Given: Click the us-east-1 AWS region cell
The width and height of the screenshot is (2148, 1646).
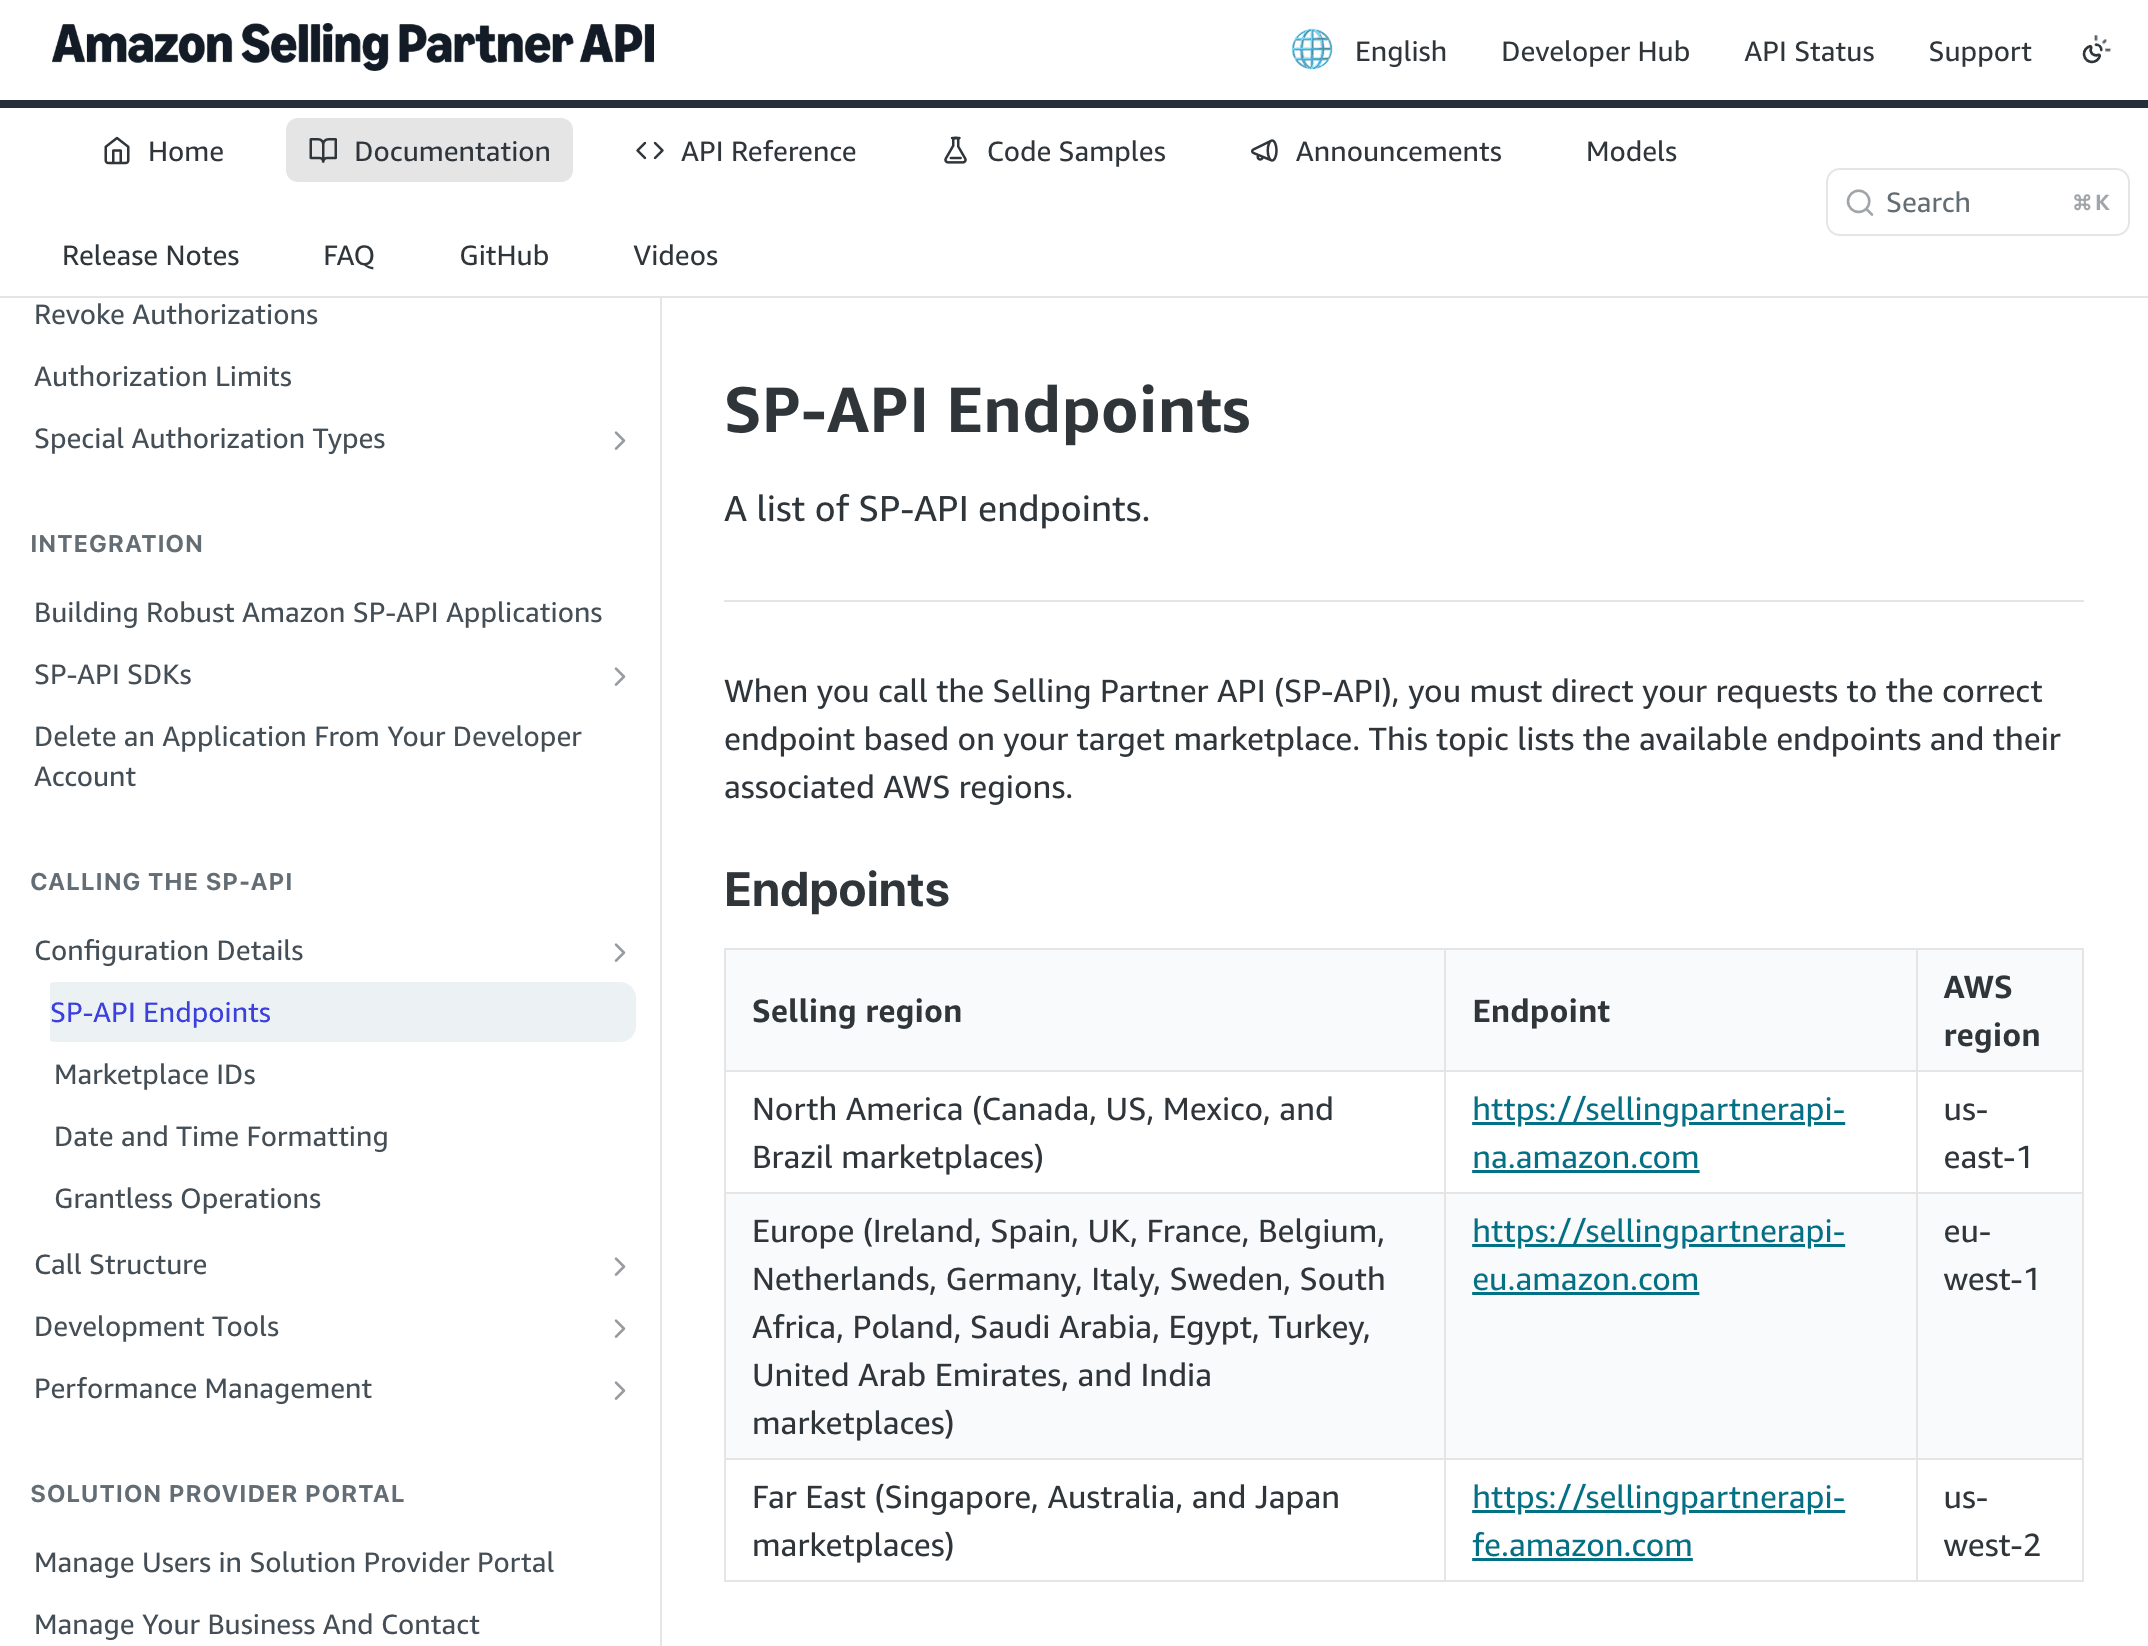Looking at the screenshot, I should coord(2000,1133).
